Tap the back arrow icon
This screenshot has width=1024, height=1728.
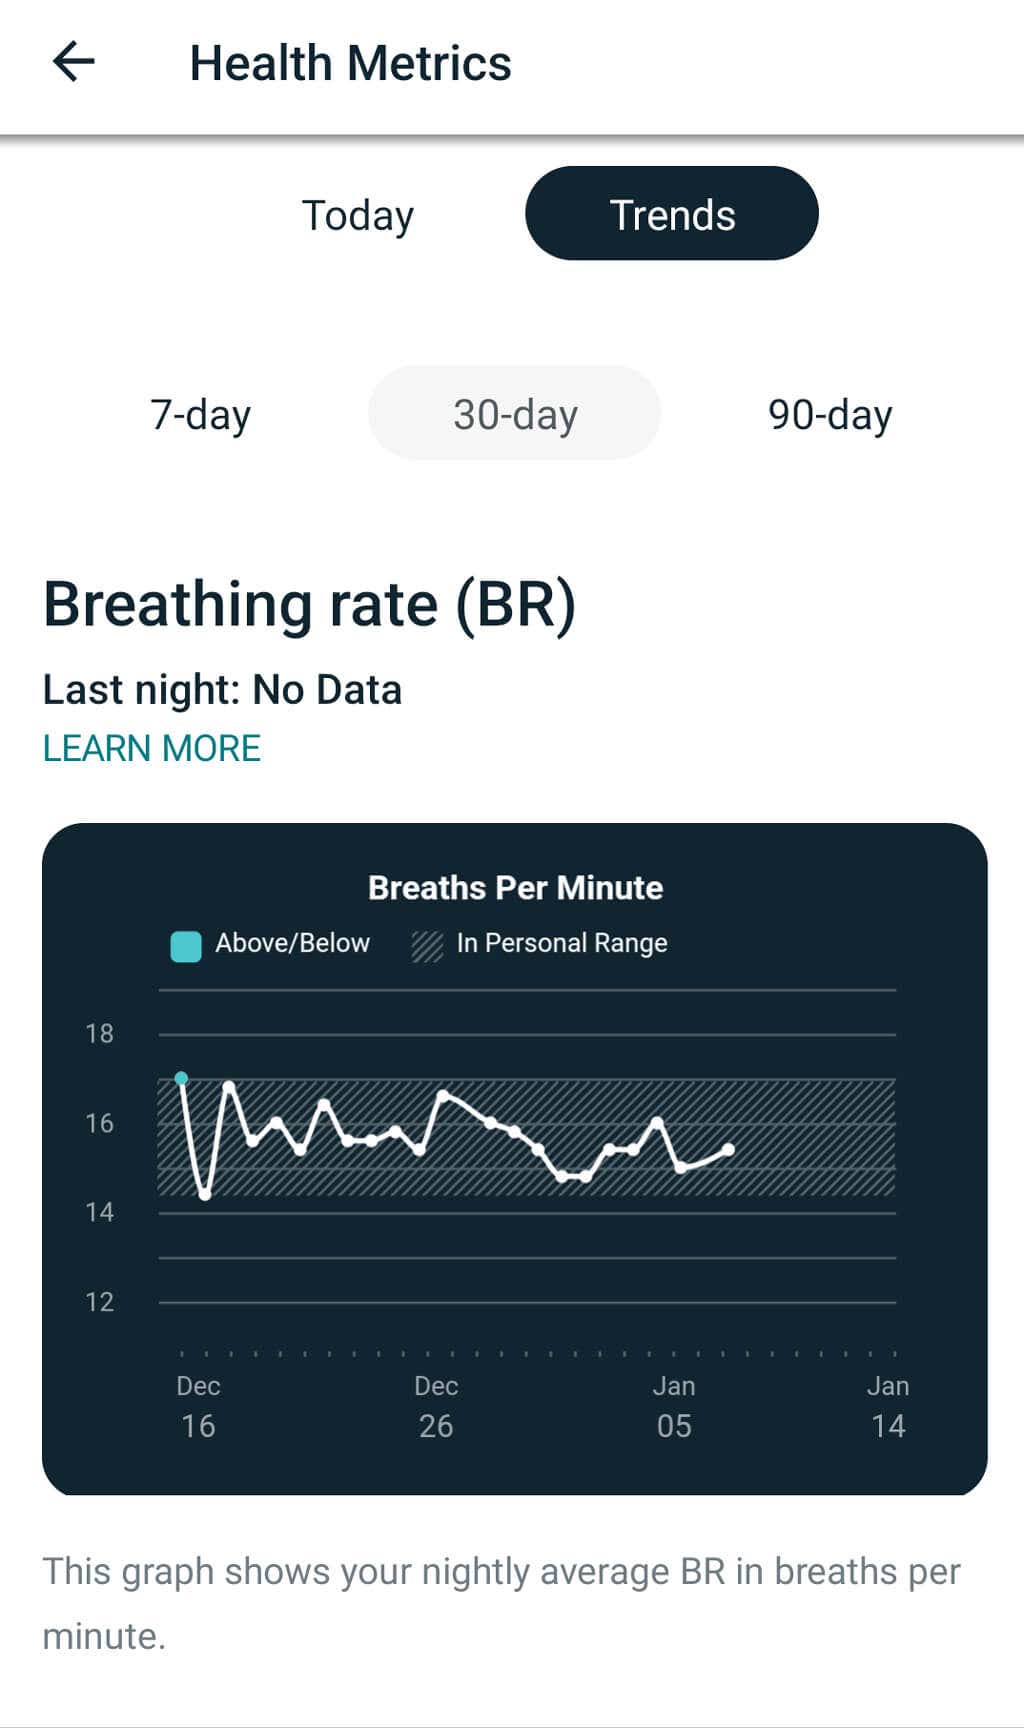73,62
